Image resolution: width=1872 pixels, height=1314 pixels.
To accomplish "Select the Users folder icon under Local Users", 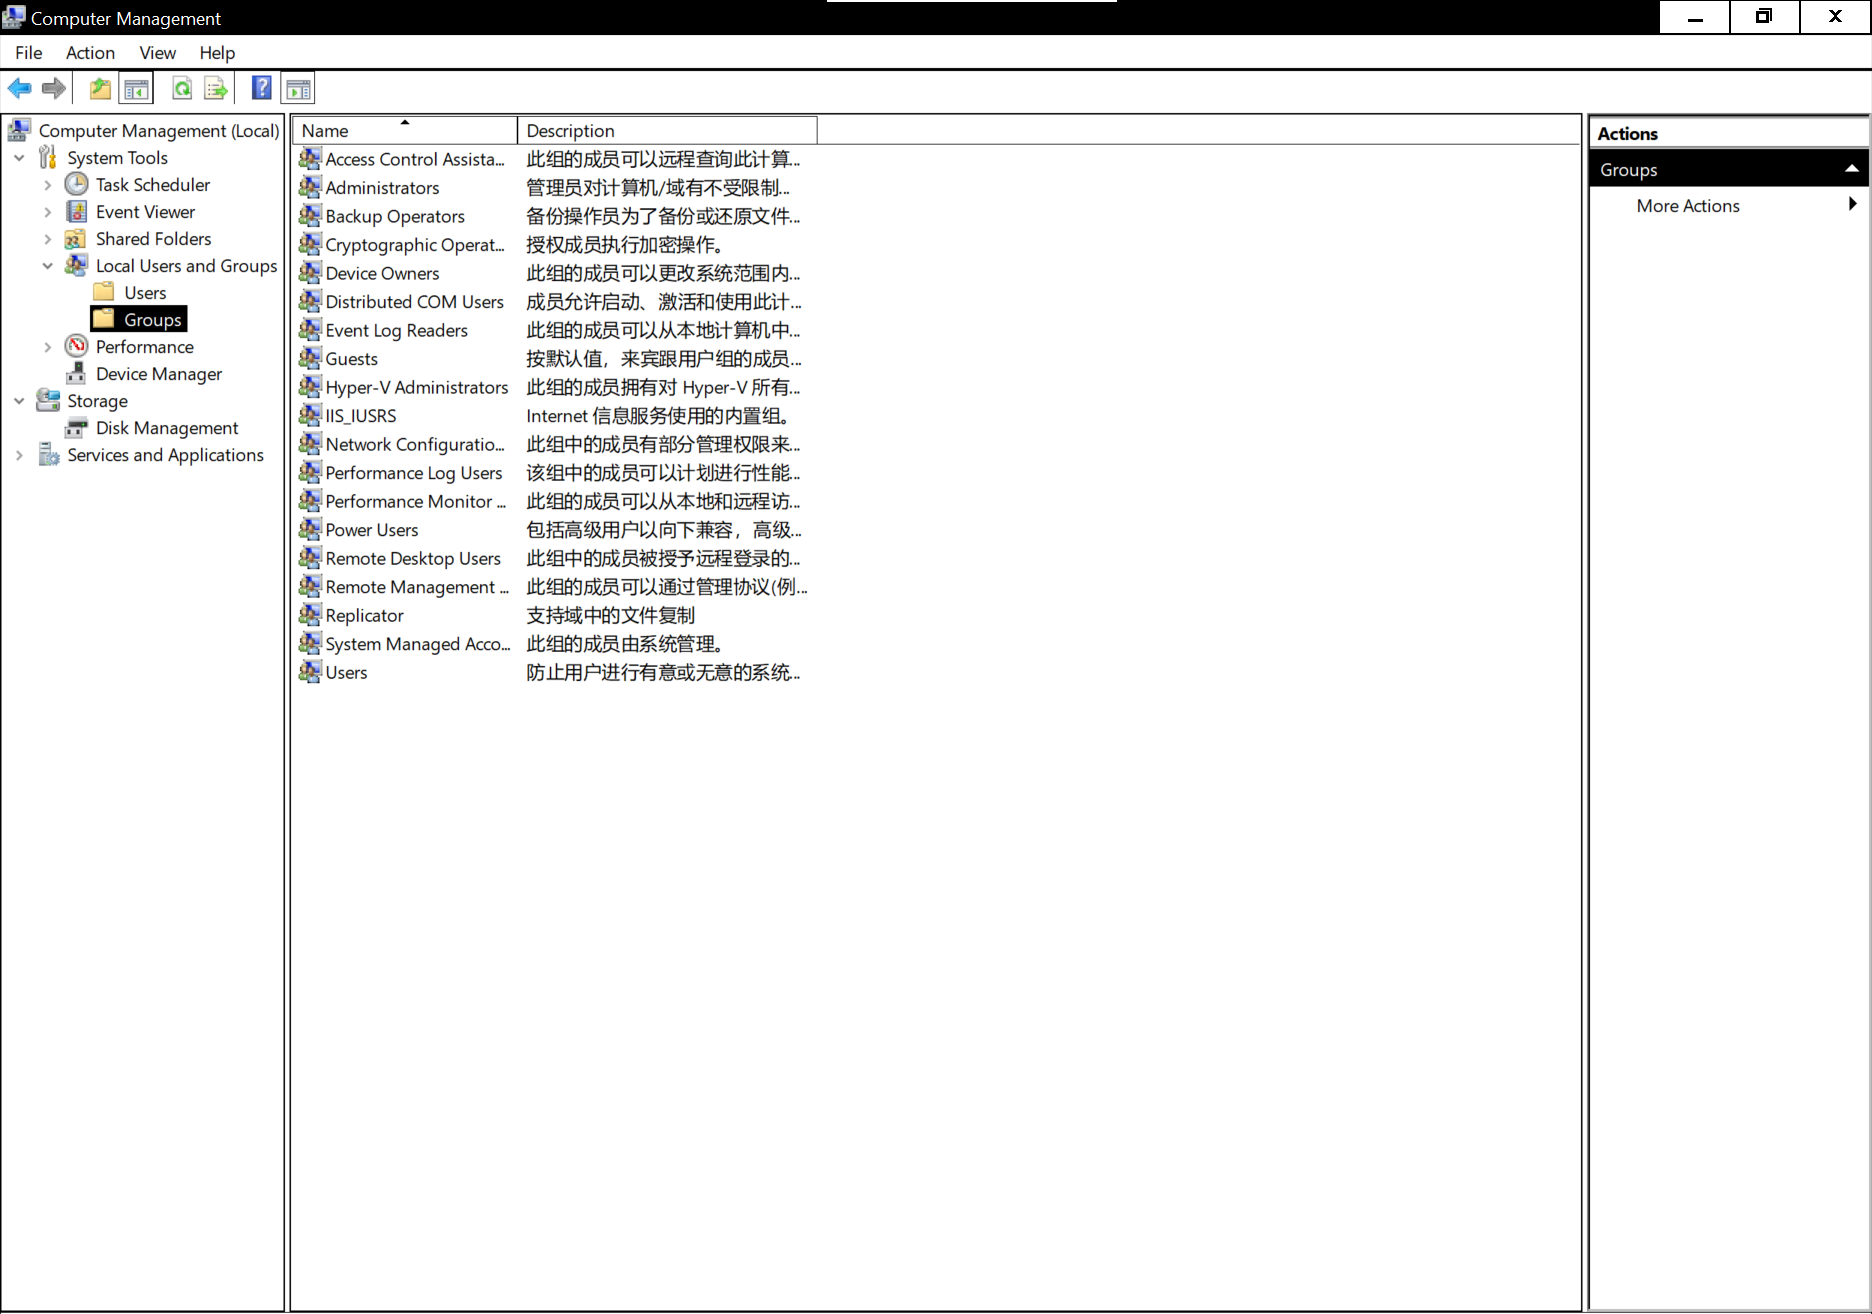I will coord(104,292).
